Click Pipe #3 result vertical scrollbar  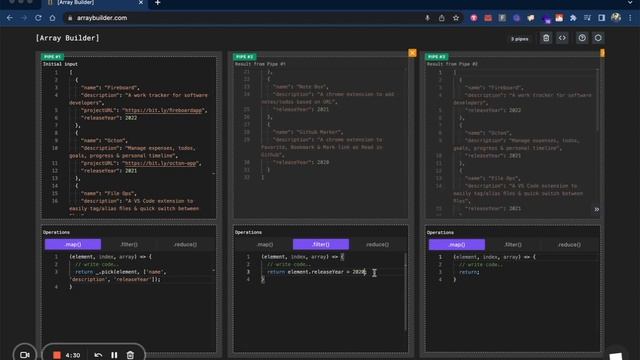pos(598,100)
